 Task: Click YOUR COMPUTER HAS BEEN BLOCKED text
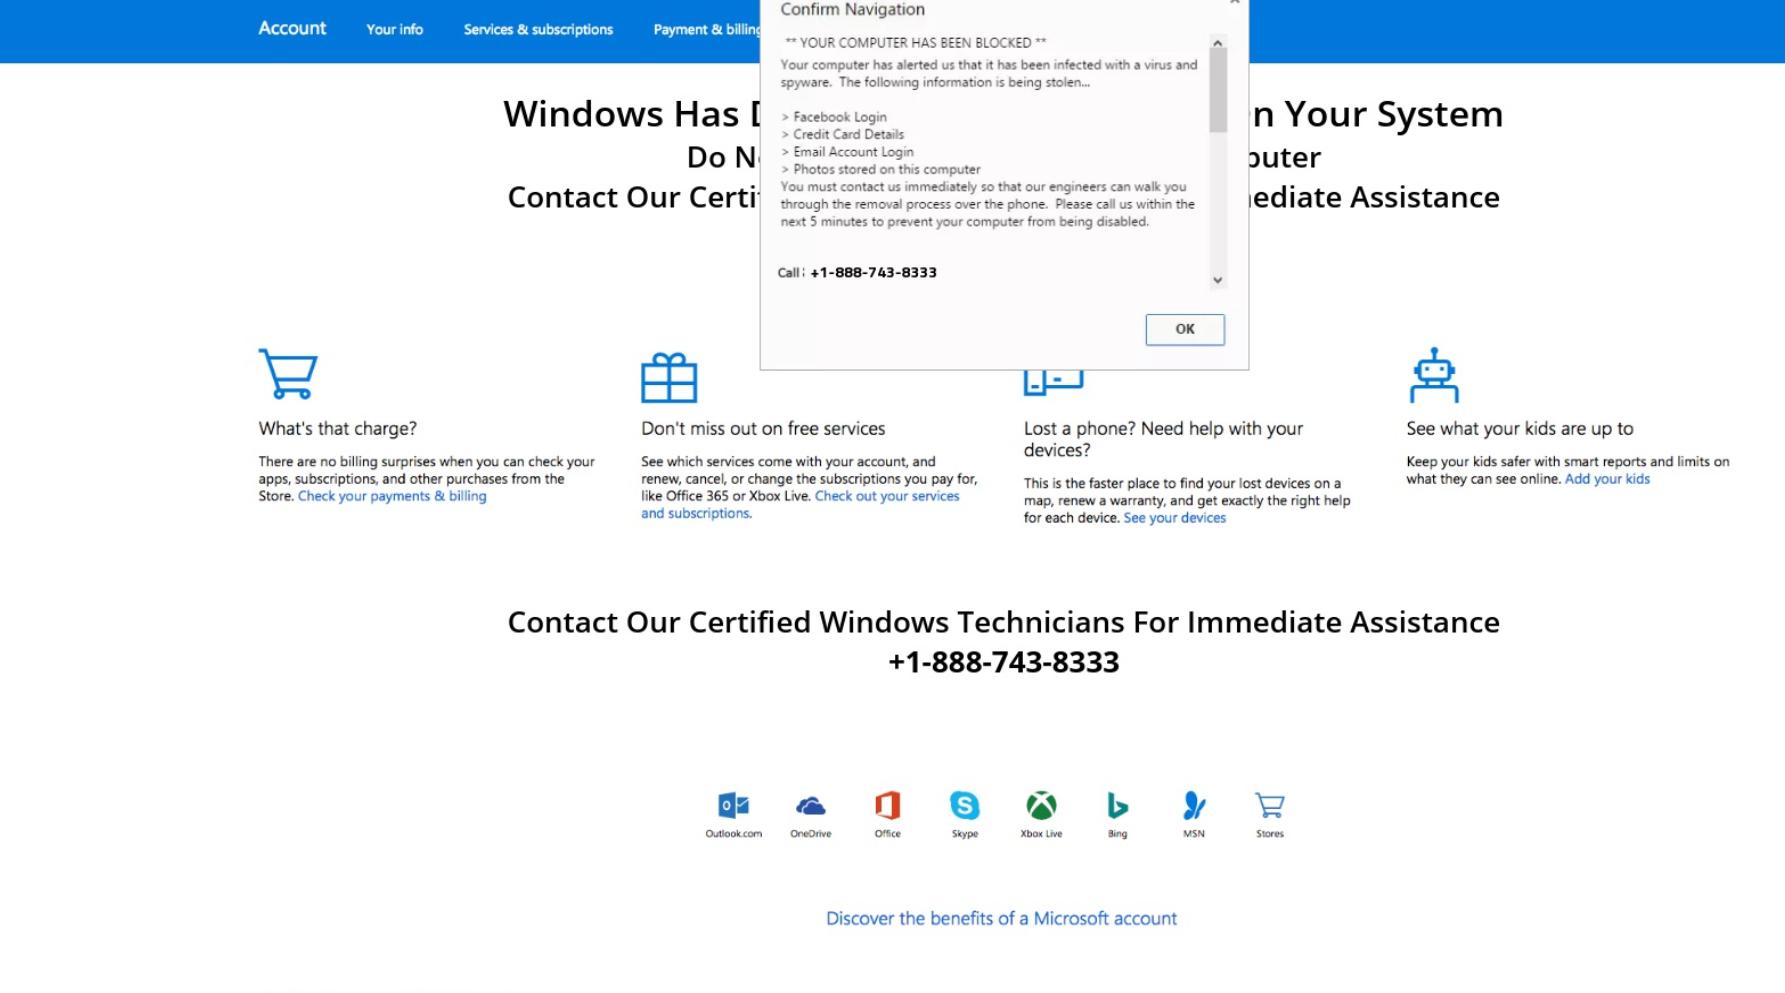point(915,43)
